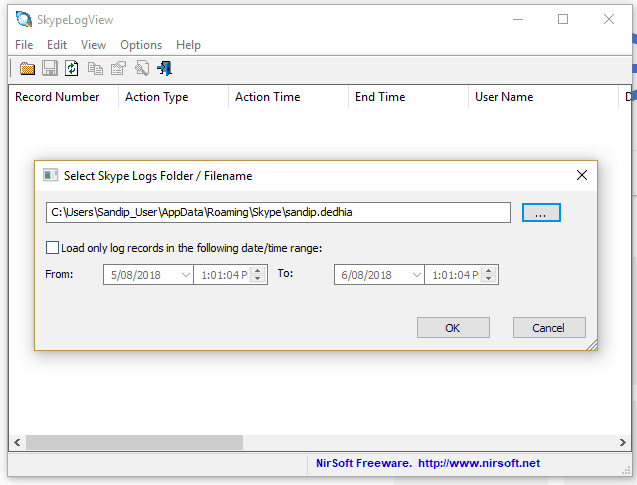The width and height of the screenshot is (637, 485).
Task: Sort by the End Time column header
Action: pyautogui.click(x=408, y=97)
